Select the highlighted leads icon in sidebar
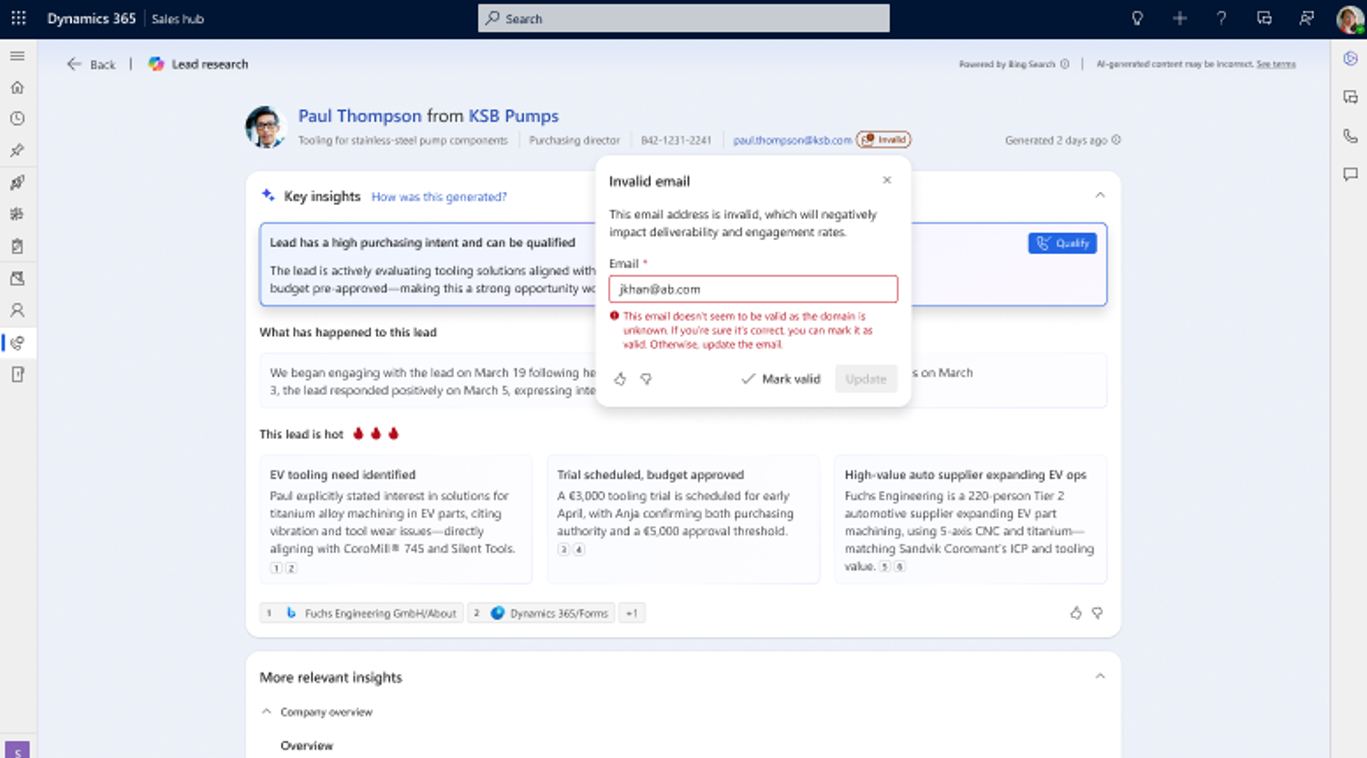The height and width of the screenshot is (758, 1367). point(17,343)
